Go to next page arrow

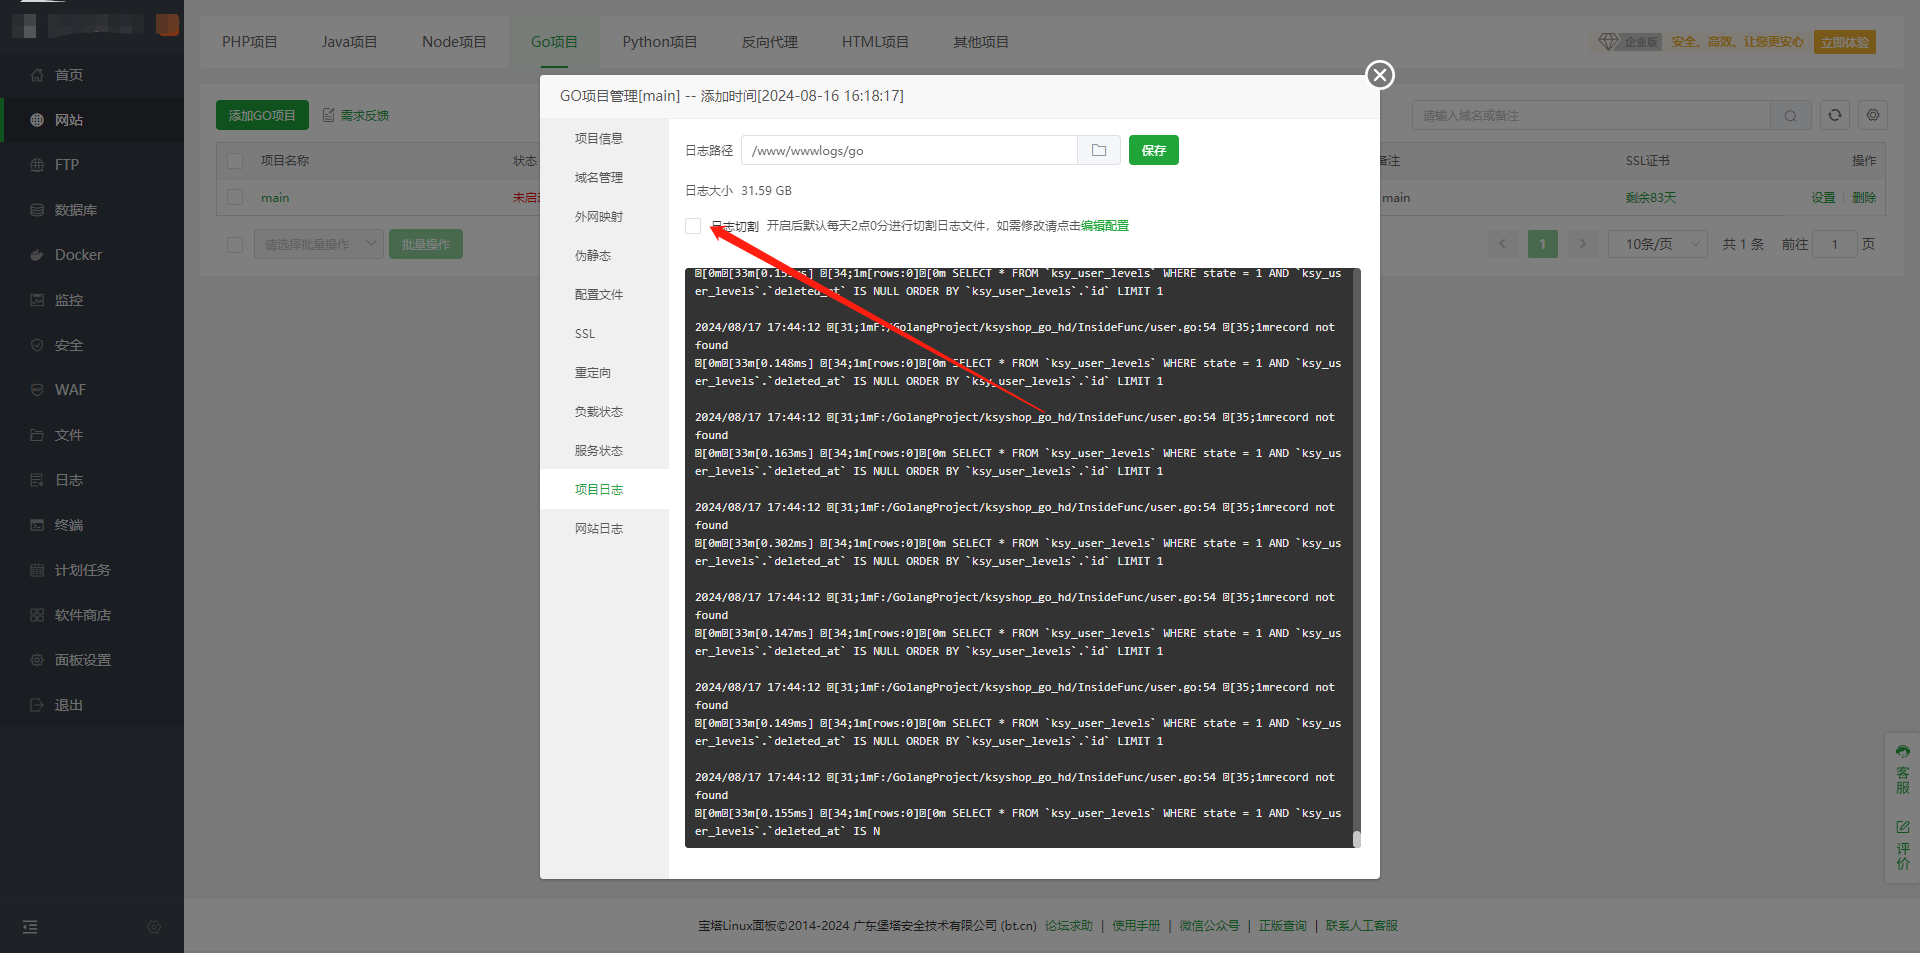coord(1582,244)
